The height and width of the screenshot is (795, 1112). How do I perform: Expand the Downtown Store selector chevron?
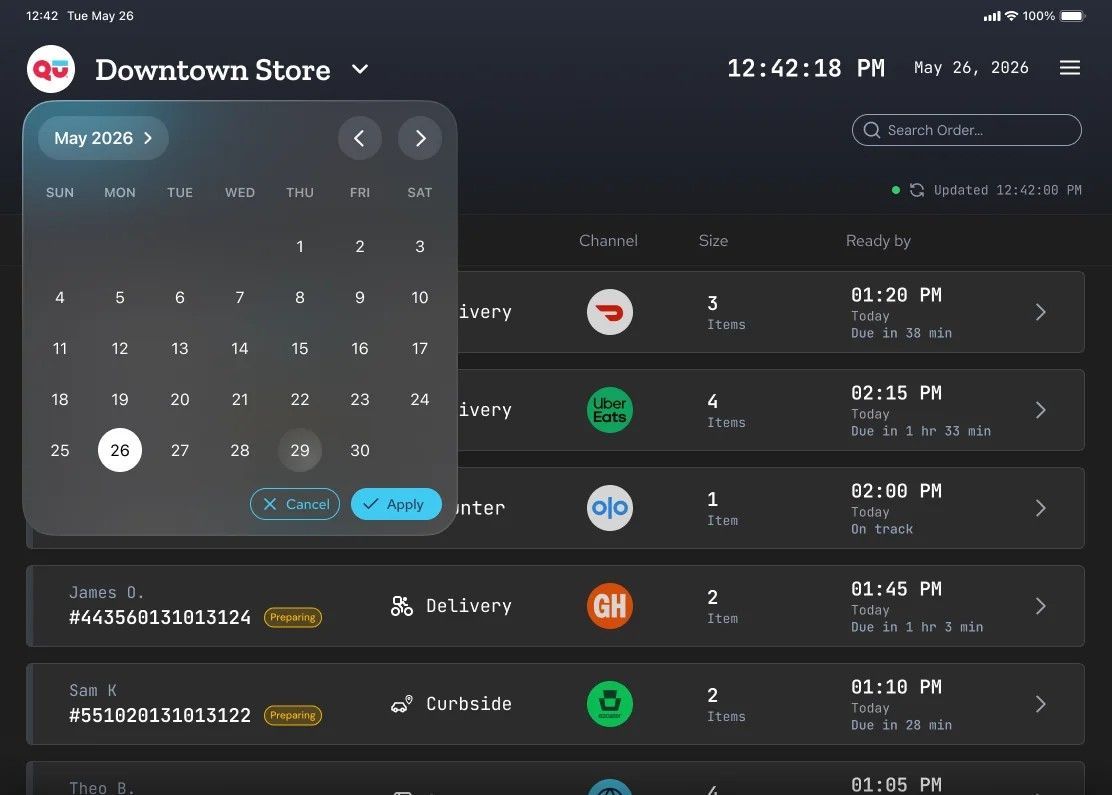pos(360,69)
